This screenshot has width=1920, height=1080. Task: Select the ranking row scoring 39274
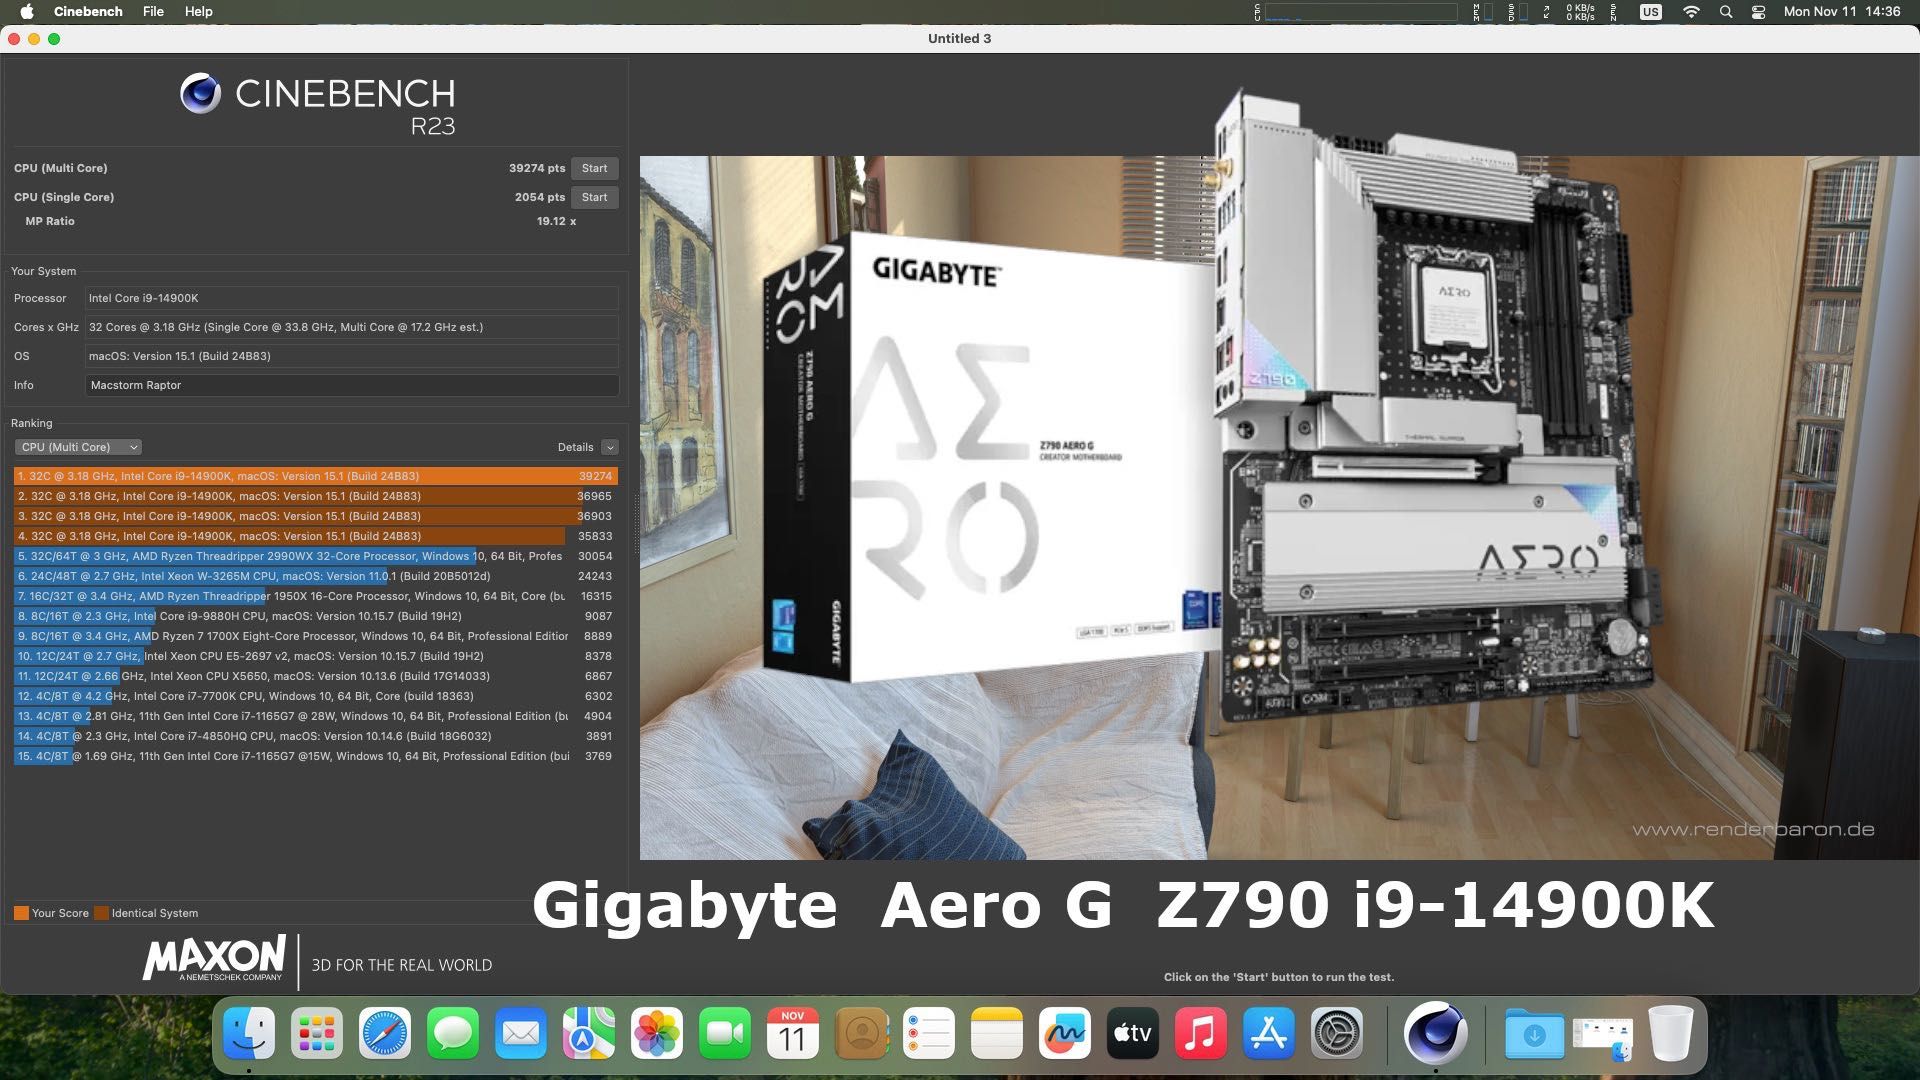[x=316, y=476]
